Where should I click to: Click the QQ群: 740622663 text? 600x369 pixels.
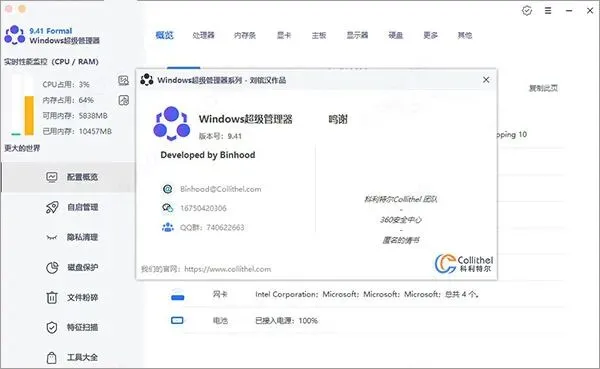[x=212, y=227]
